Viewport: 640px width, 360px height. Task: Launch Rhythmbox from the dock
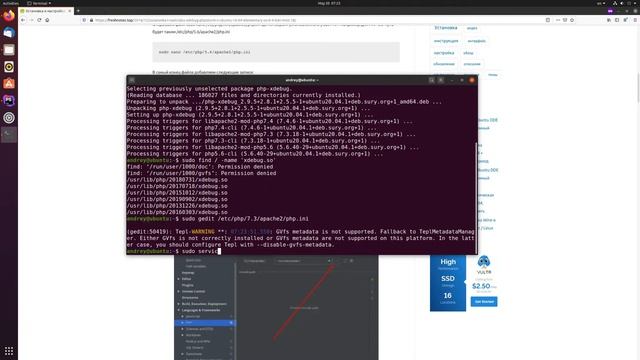9,67
